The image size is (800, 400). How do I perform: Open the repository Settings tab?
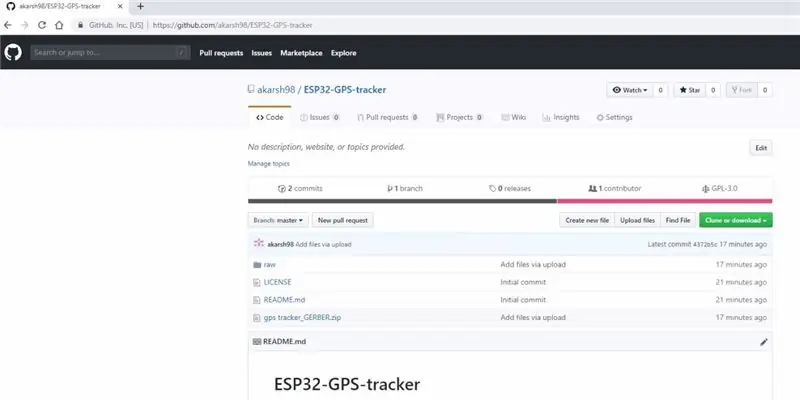point(614,117)
